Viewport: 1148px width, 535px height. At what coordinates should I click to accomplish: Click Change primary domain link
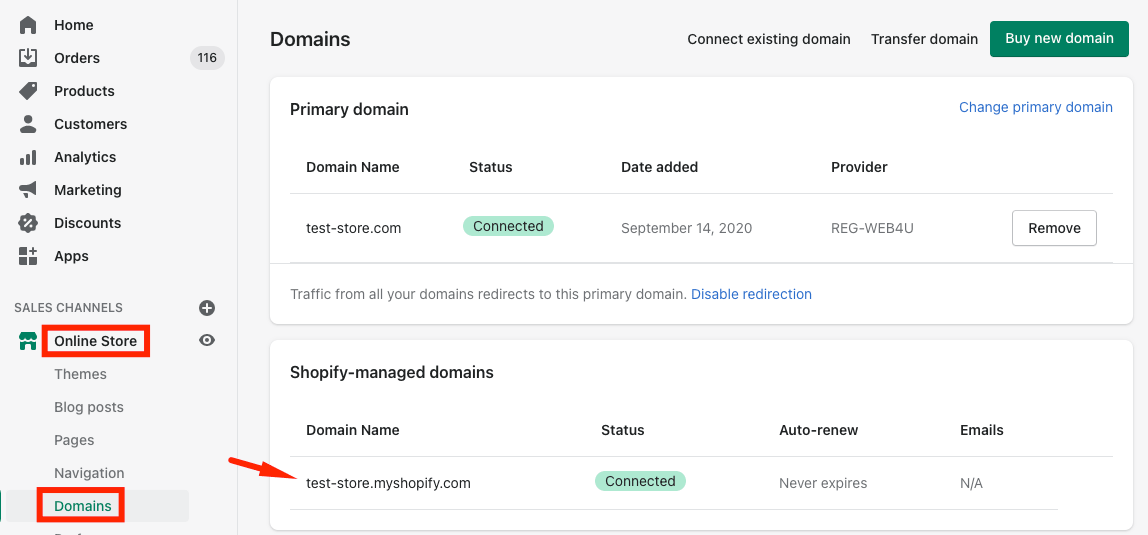click(1035, 107)
